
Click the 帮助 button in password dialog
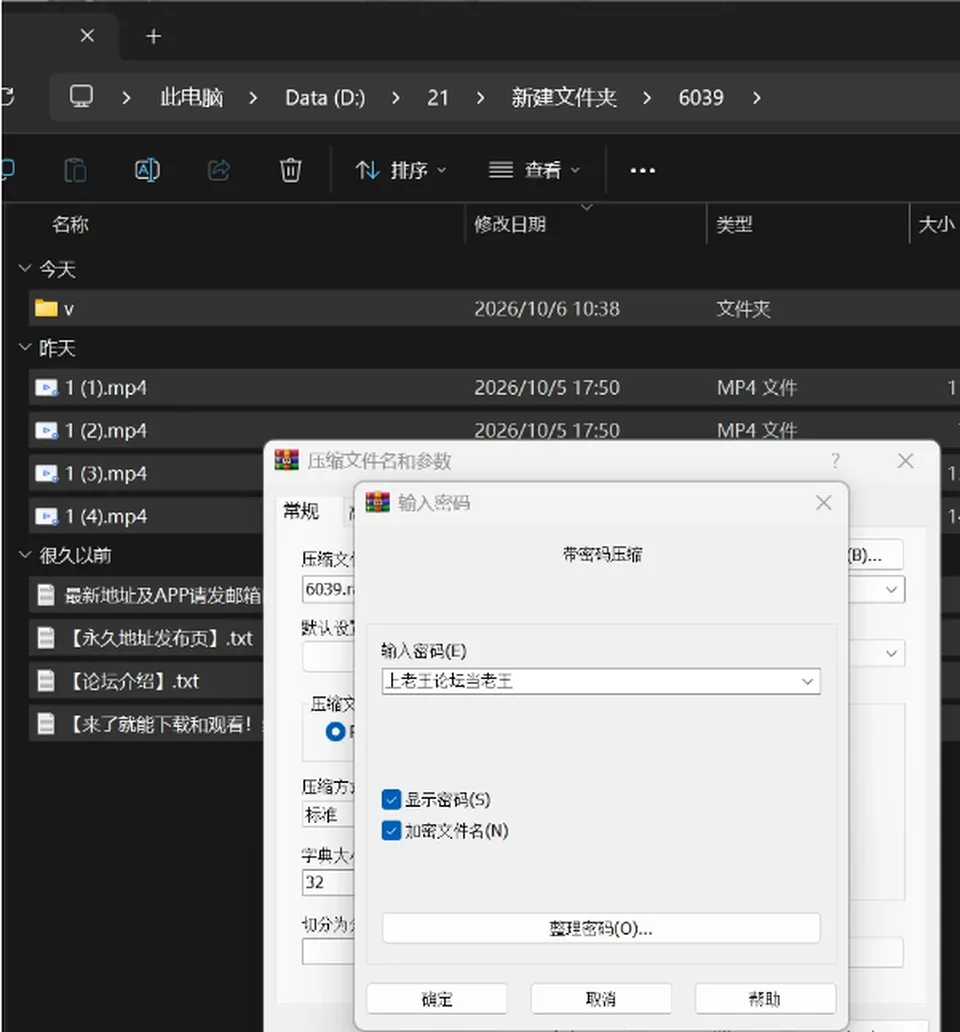click(x=765, y=999)
